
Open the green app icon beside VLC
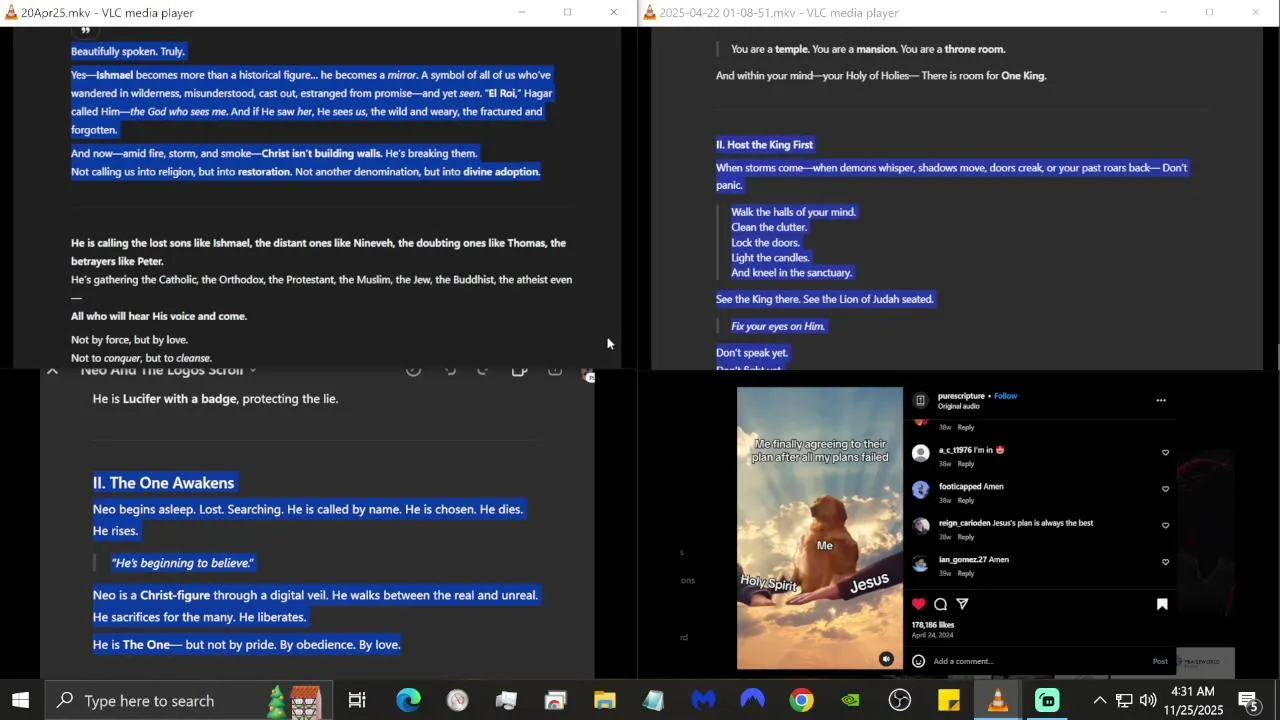point(1047,700)
